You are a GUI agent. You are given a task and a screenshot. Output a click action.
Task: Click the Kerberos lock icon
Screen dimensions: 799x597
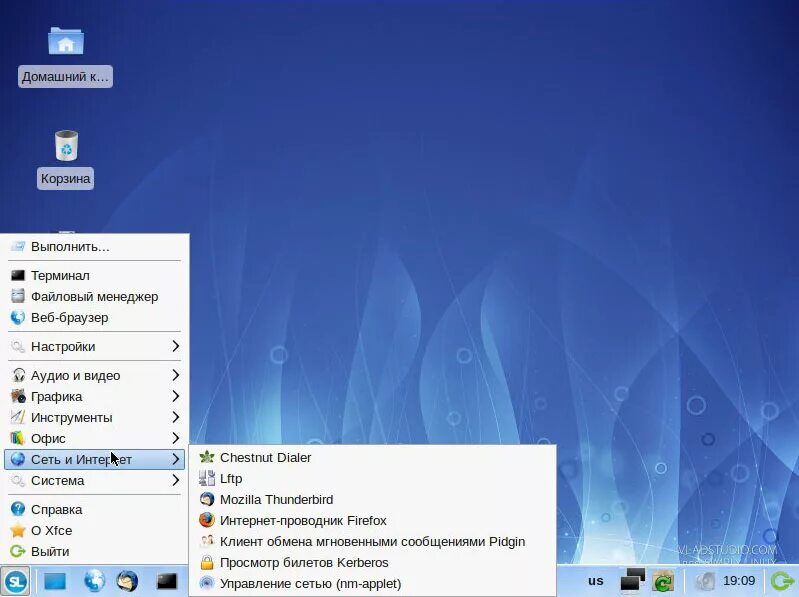click(x=206, y=562)
